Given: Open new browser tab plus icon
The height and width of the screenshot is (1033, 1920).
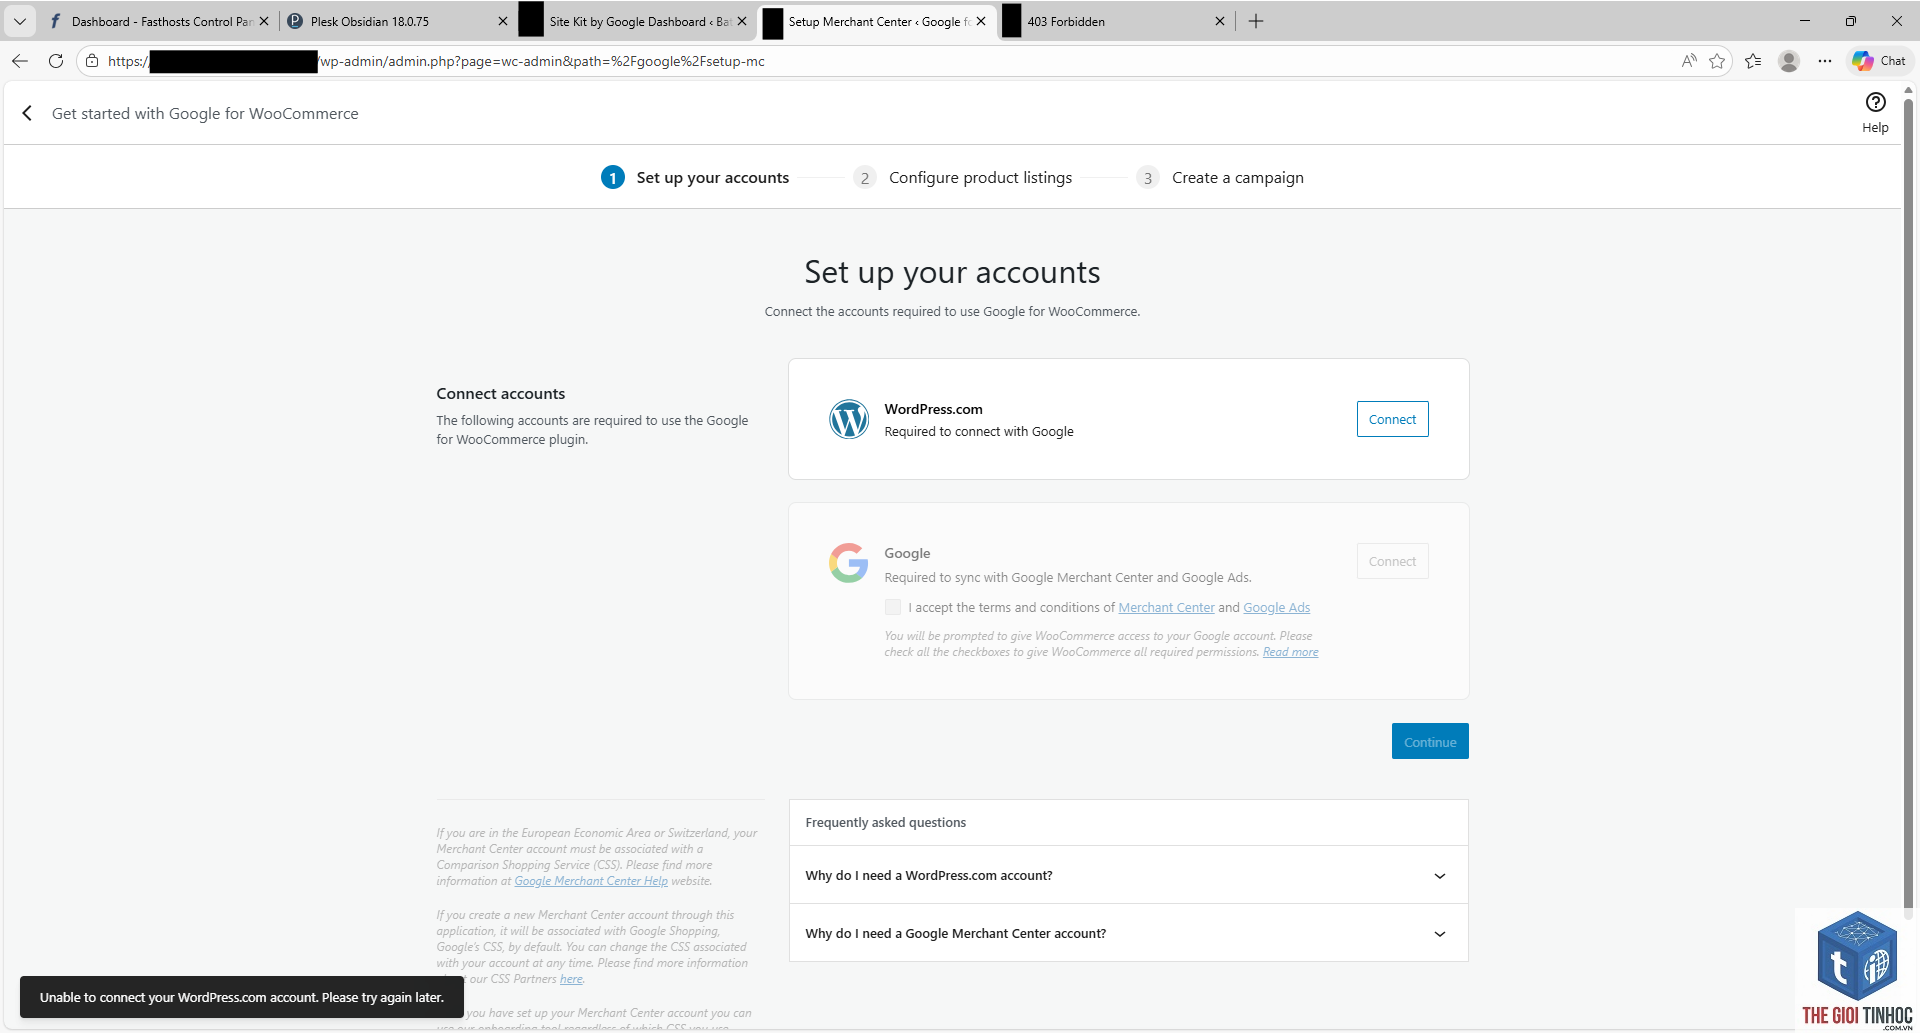Looking at the screenshot, I should click(x=1256, y=21).
